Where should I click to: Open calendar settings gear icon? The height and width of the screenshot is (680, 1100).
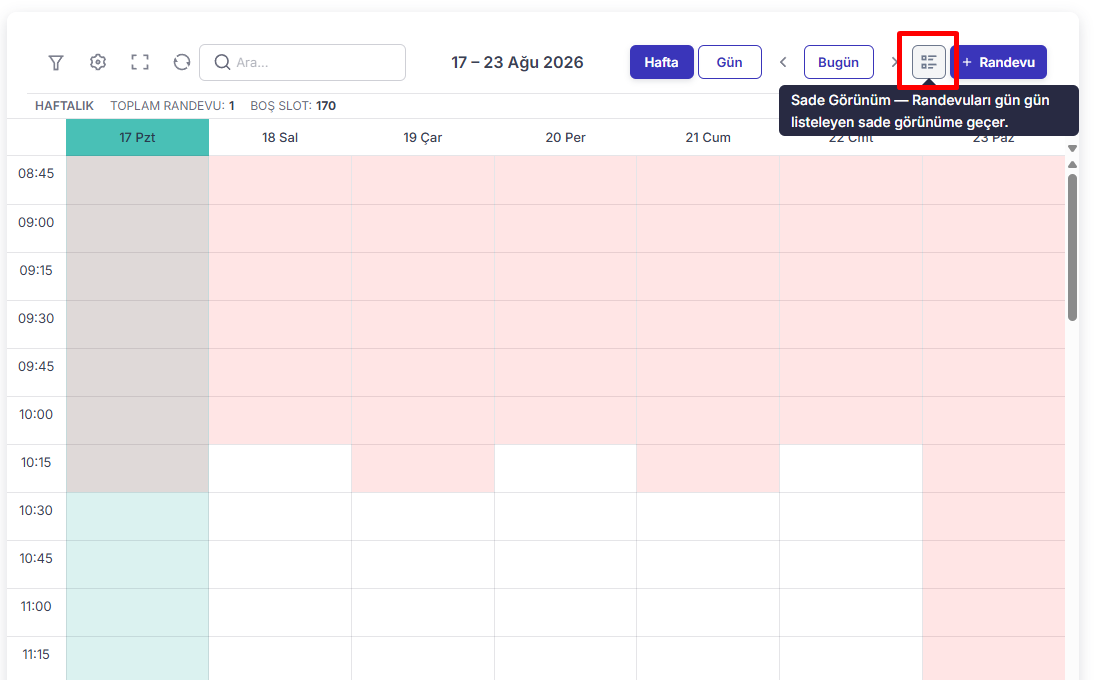98,62
